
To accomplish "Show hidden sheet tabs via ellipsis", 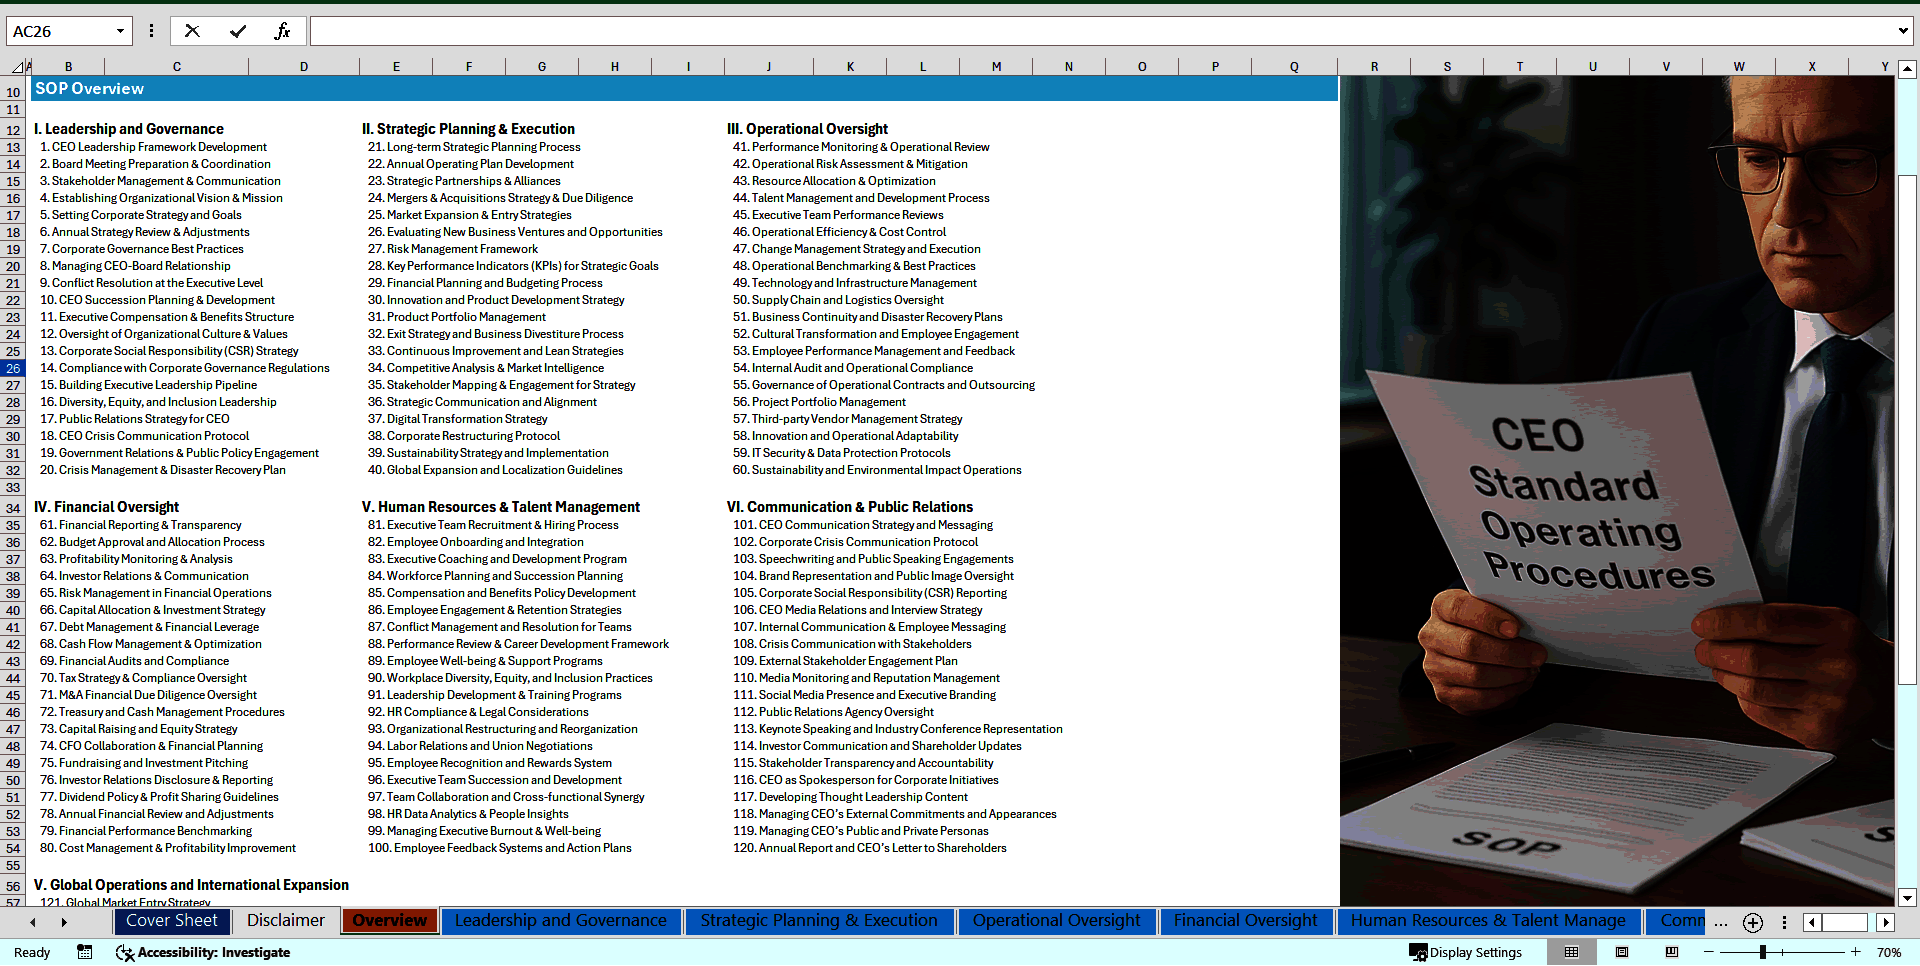I will (x=1720, y=922).
